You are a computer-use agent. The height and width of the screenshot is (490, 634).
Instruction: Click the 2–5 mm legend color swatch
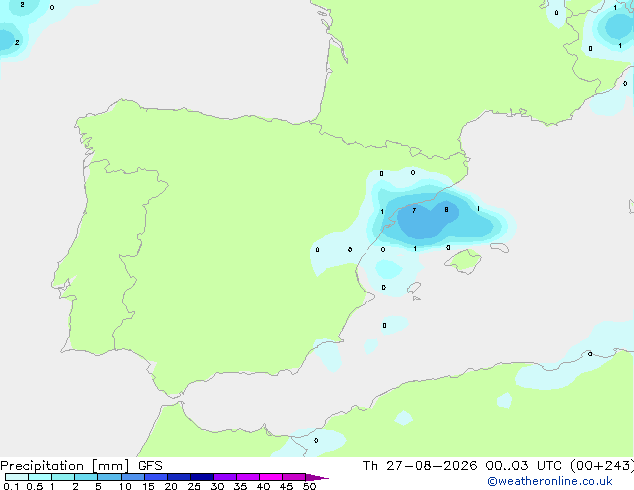click(86, 477)
